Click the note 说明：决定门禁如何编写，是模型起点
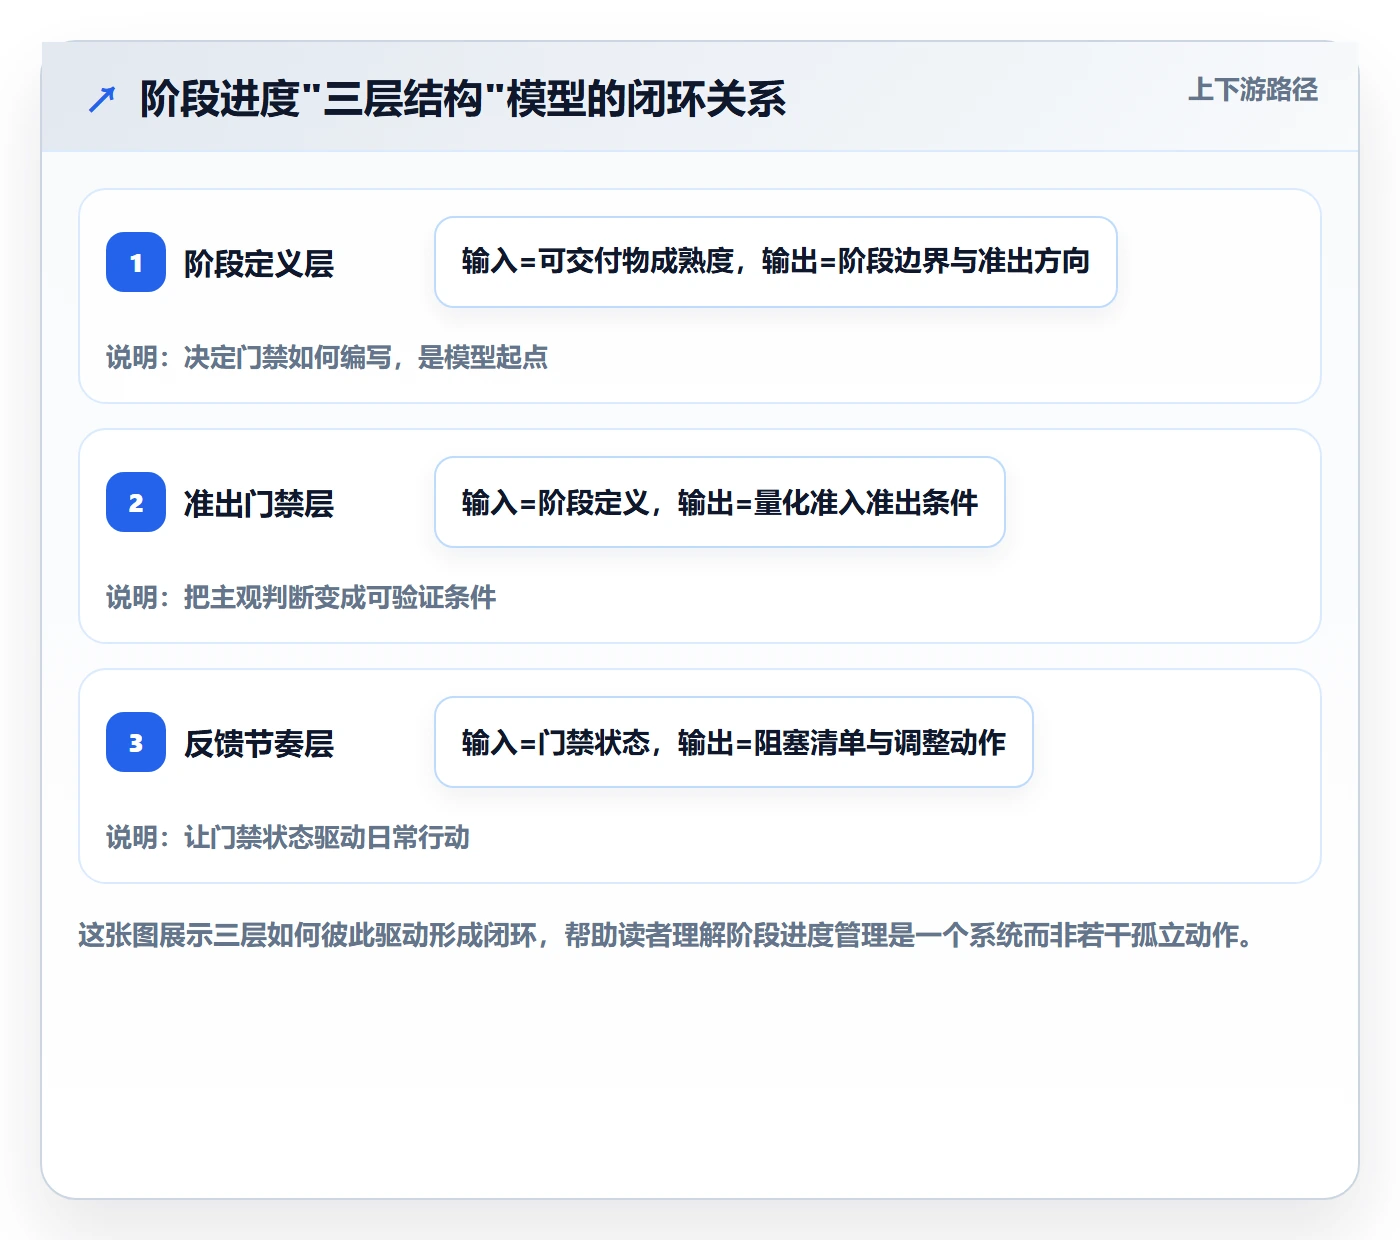Screen dimensions: 1400x1240 click(327, 358)
